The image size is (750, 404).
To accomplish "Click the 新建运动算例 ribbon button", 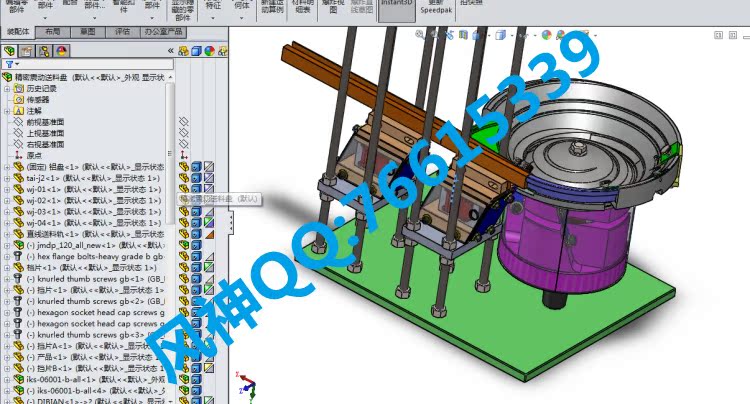I will click(x=272, y=7).
